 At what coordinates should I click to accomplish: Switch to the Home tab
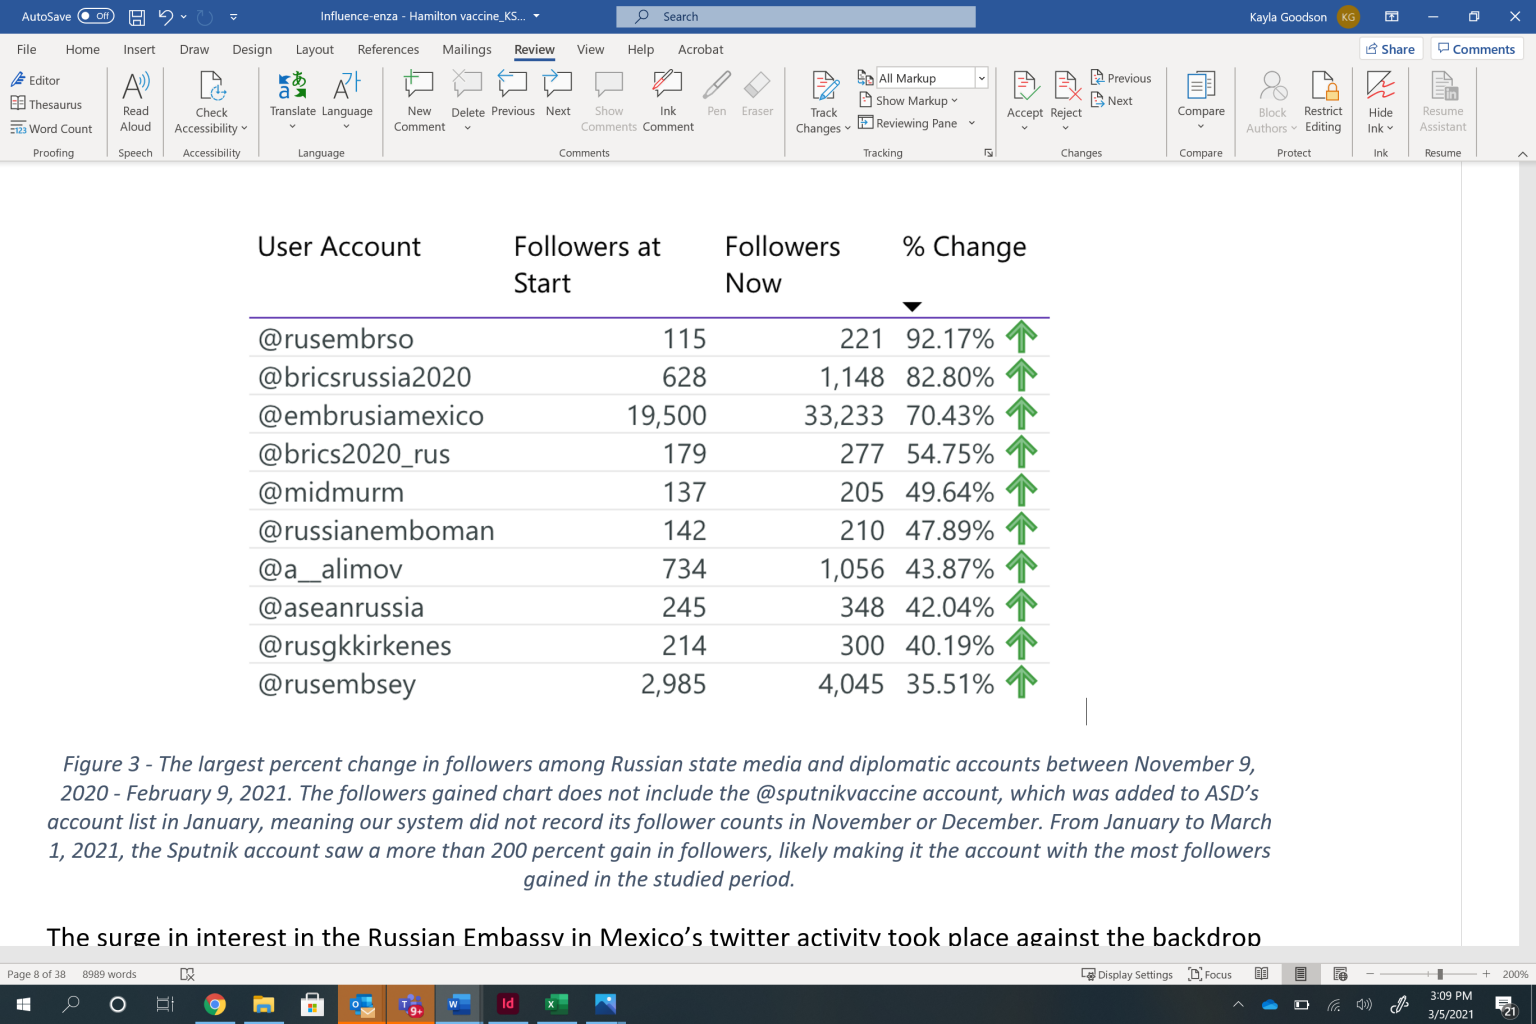coord(83,49)
